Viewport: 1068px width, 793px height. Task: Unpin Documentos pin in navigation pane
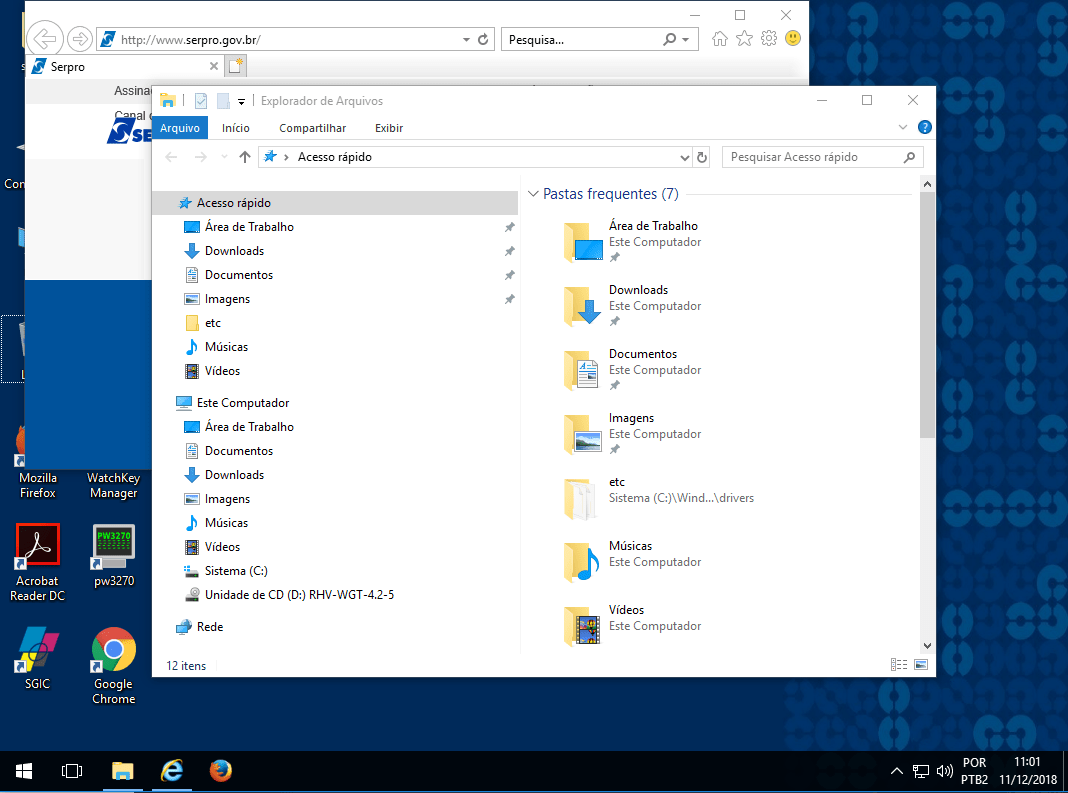point(509,275)
